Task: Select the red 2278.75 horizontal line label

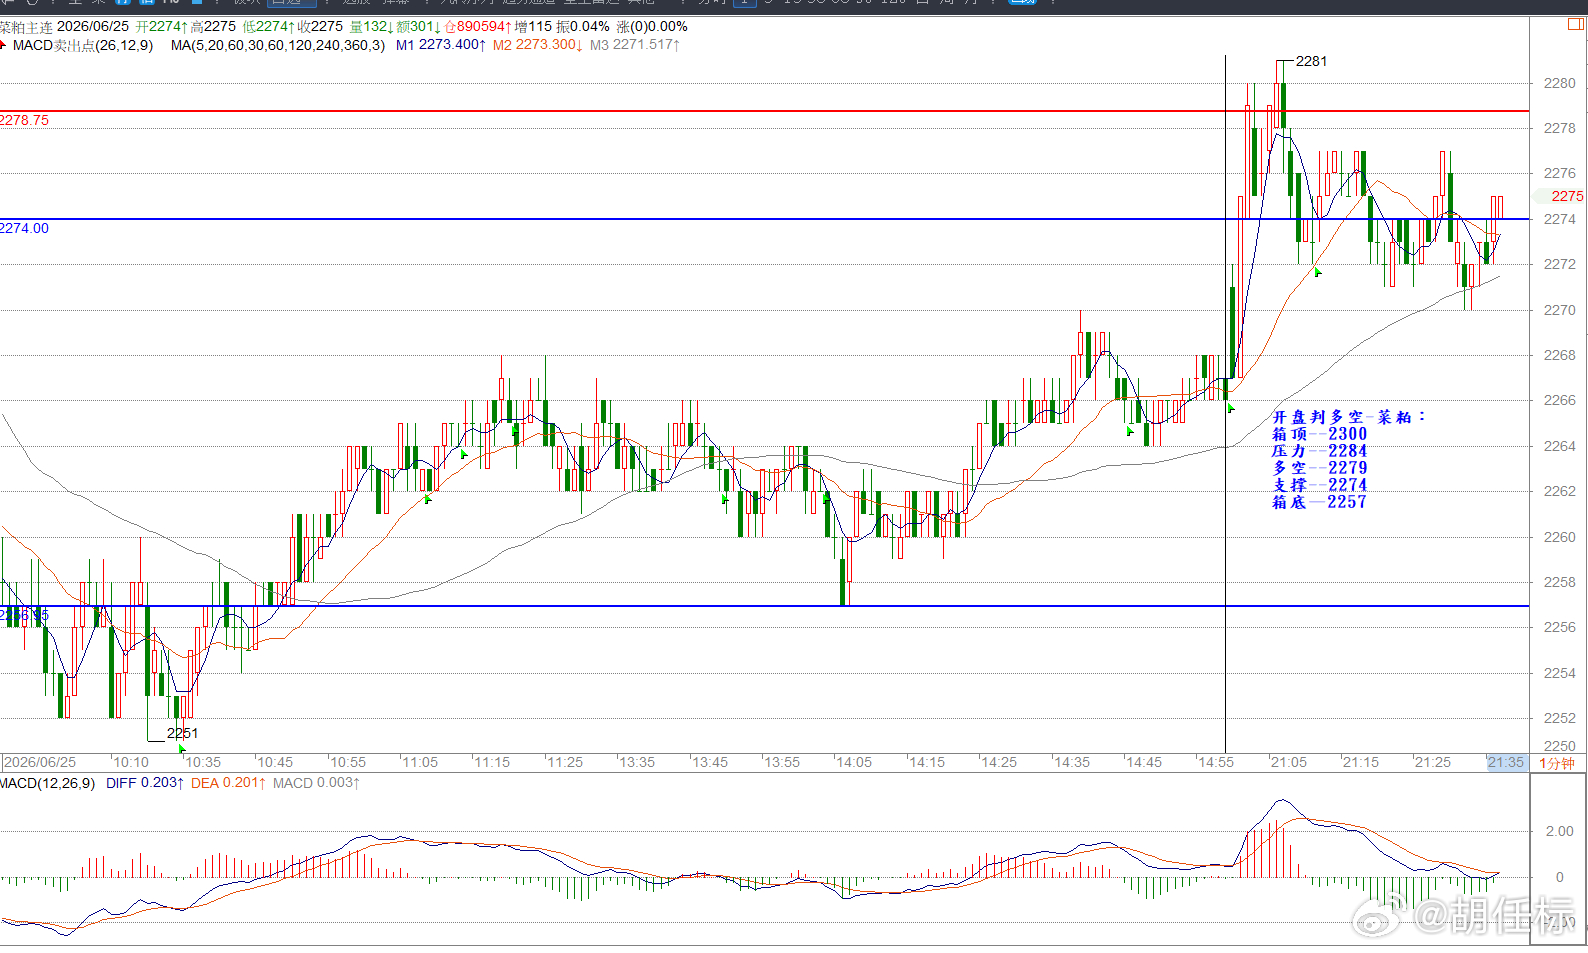Action: [x=24, y=120]
